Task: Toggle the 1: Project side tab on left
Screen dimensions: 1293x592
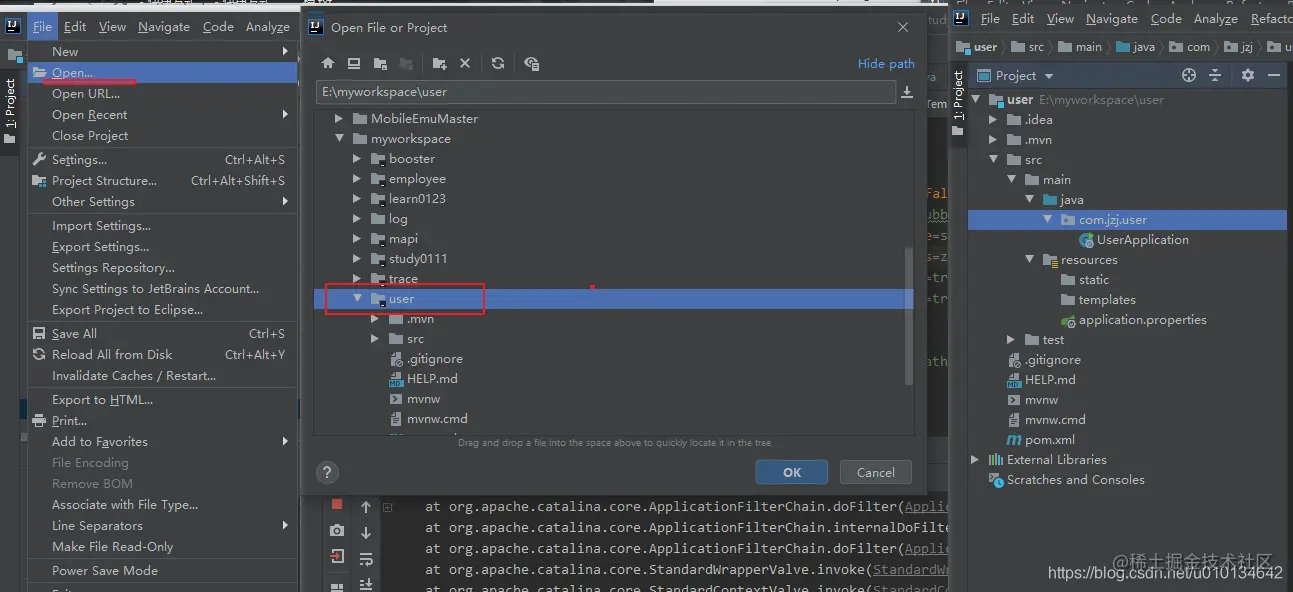Action: tap(11, 109)
